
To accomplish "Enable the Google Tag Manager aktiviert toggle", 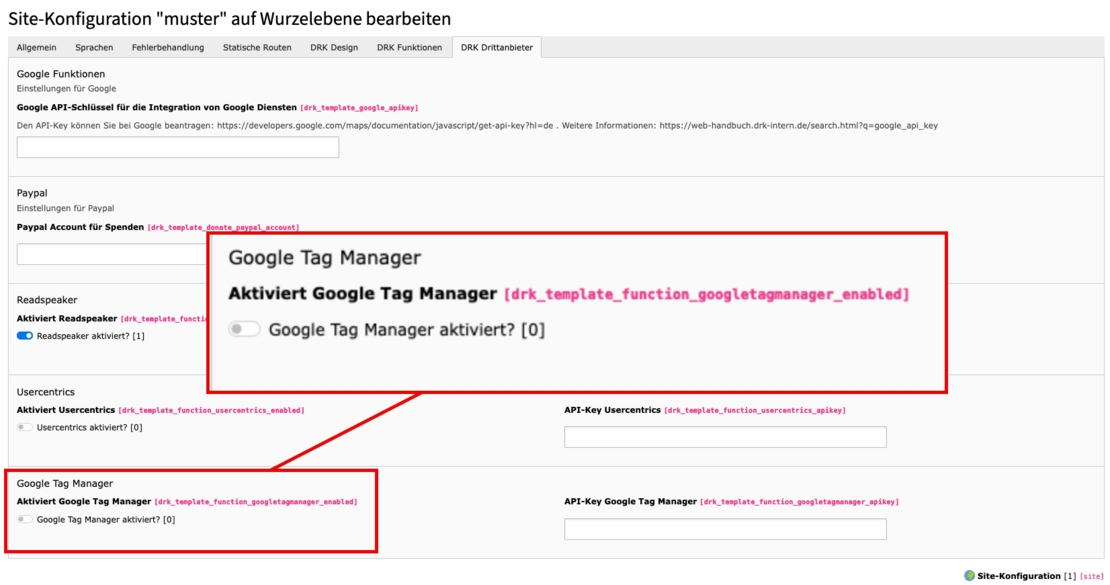I will point(22,519).
